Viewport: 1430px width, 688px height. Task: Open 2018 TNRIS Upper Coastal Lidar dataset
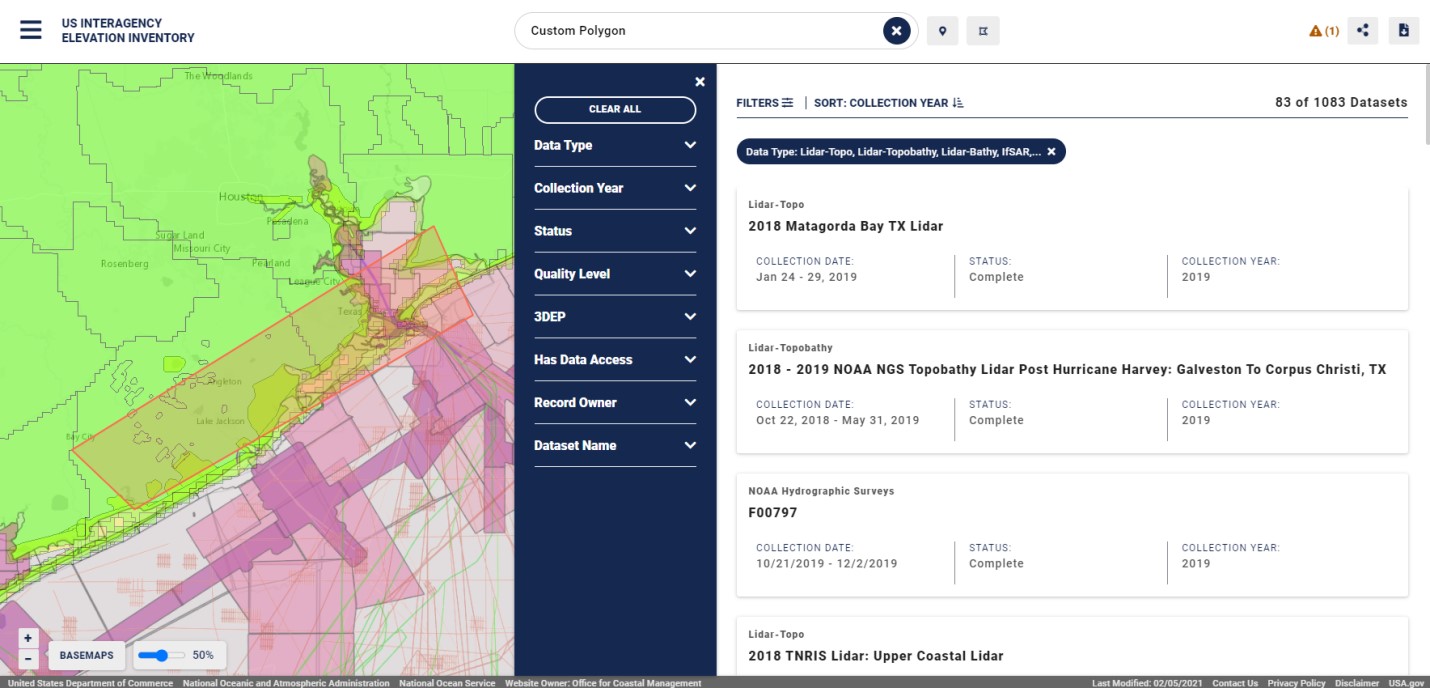876,656
